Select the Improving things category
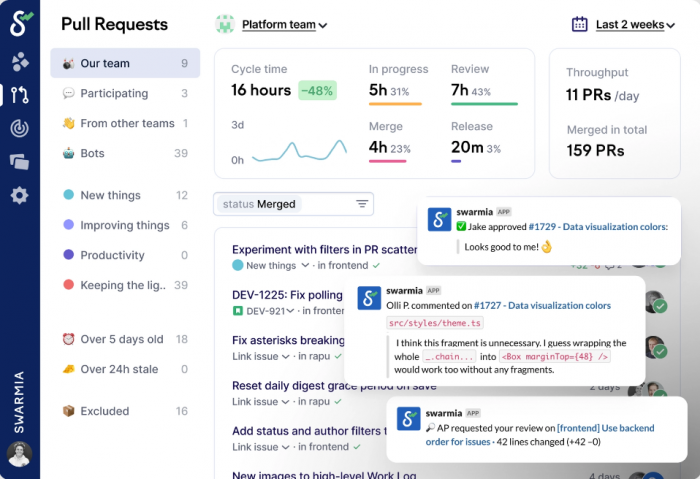This screenshot has height=479, width=700. click(x=125, y=225)
